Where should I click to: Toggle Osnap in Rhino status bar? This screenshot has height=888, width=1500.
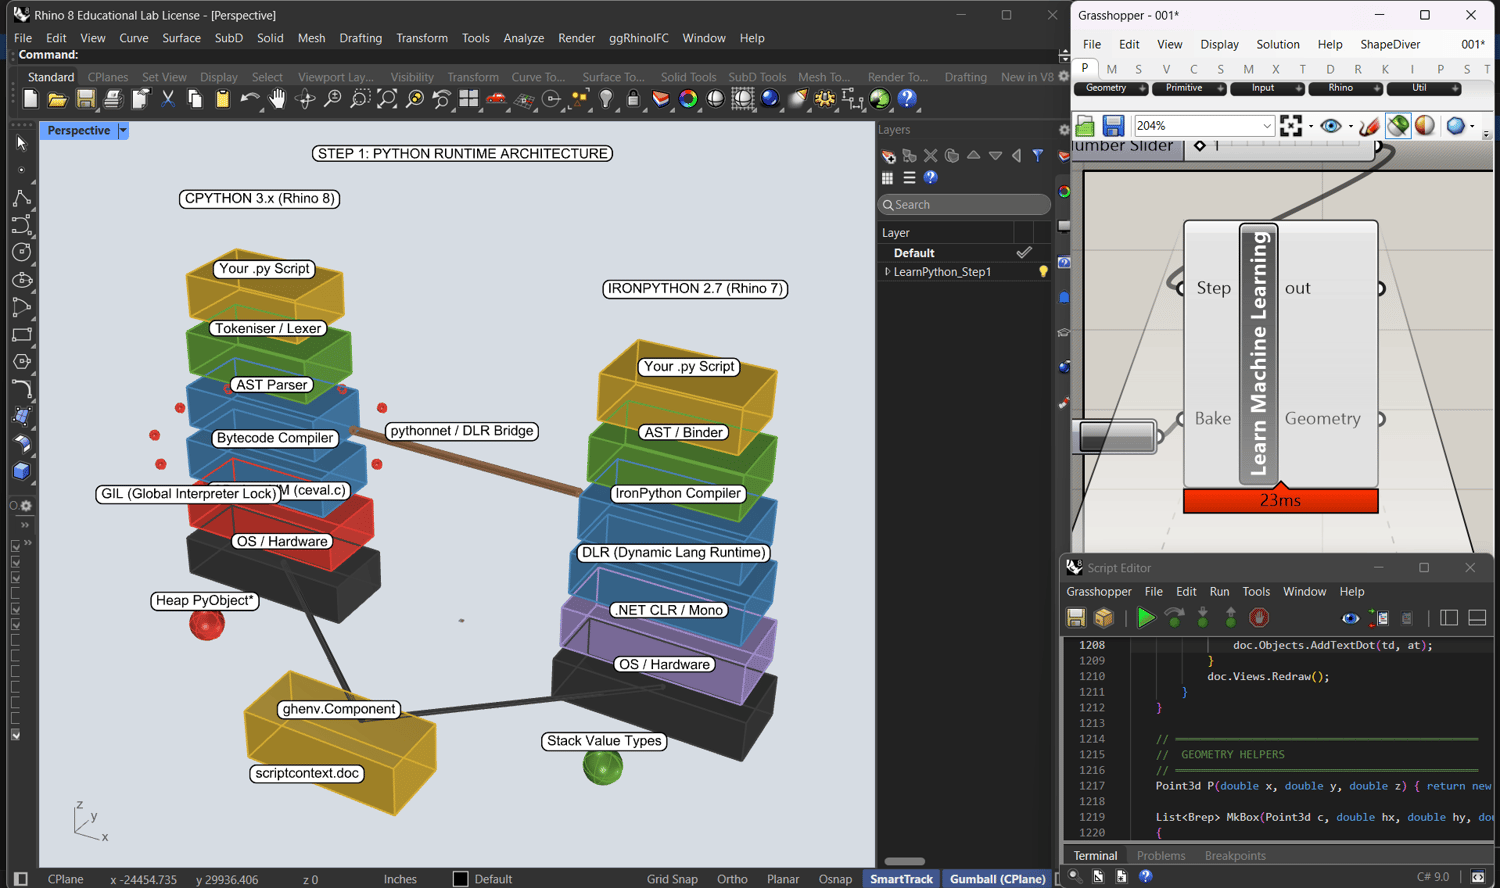835,879
